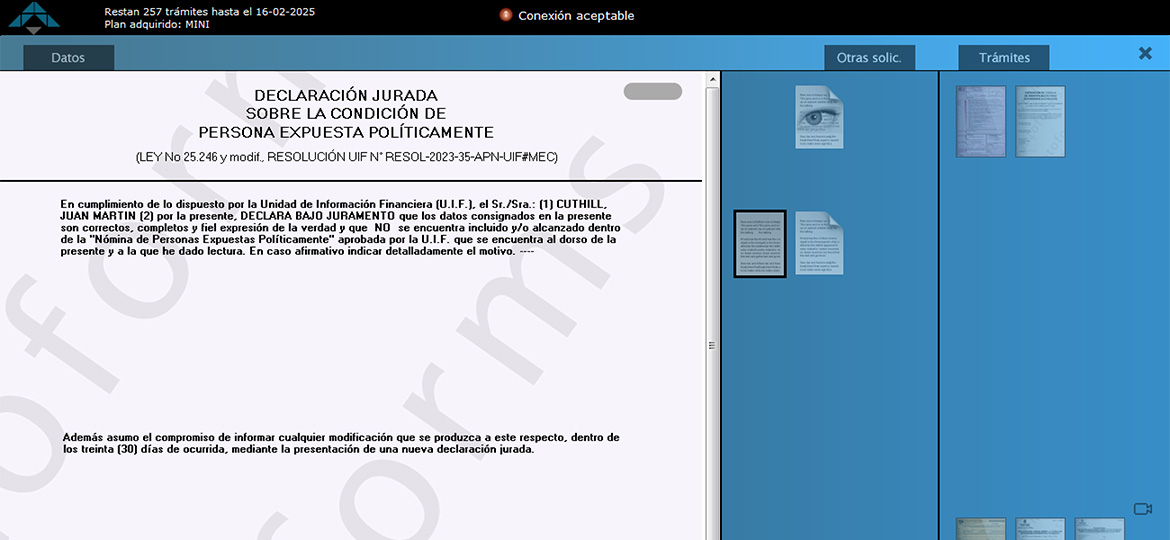
Task: Click the orange connection status indicator
Action: tap(506, 15)
